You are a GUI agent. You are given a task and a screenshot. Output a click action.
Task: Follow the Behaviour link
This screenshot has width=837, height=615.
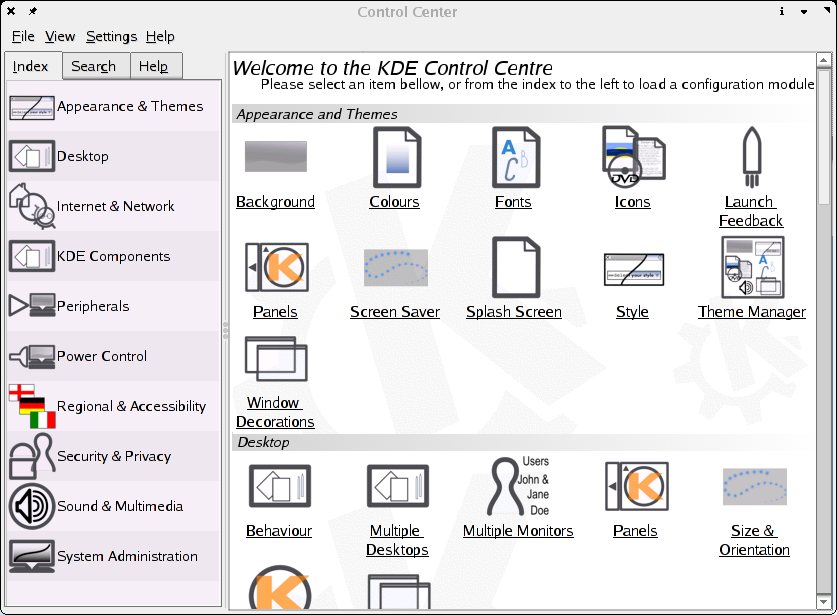(279, 531)
